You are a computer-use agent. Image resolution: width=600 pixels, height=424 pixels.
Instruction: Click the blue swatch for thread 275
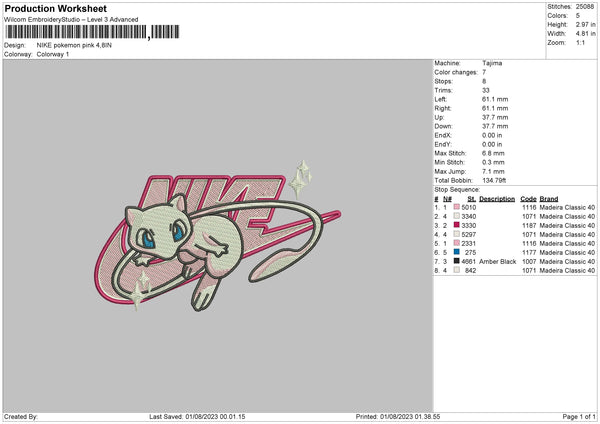(x=457, y=252)
